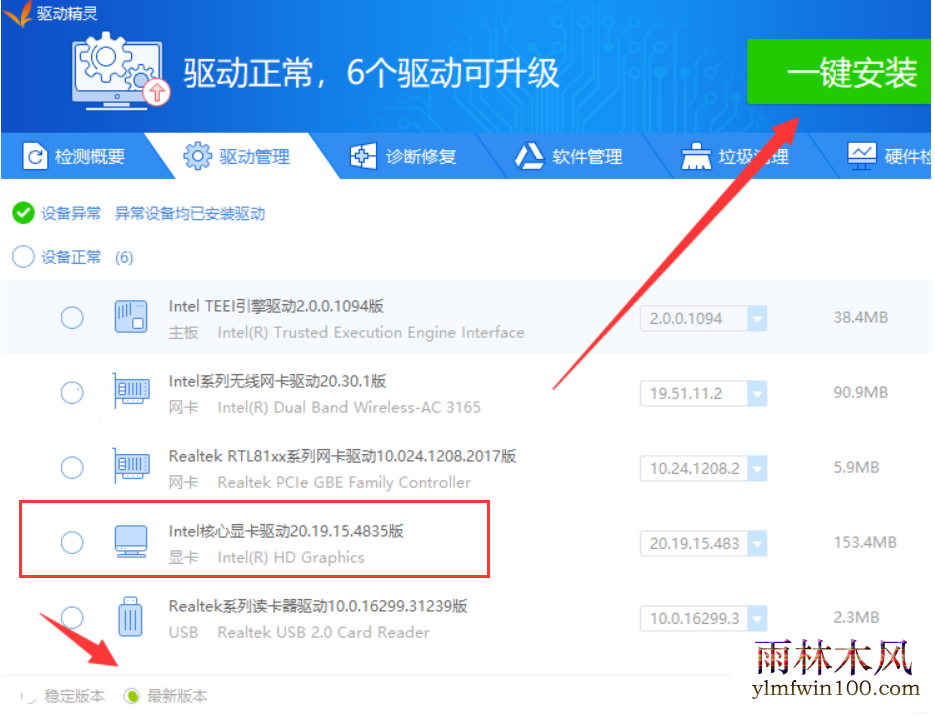The height and width of the screenshot is (717, 935).
Task: Click the driver upgrade monitor icon
Action: [x=121, y=73]
